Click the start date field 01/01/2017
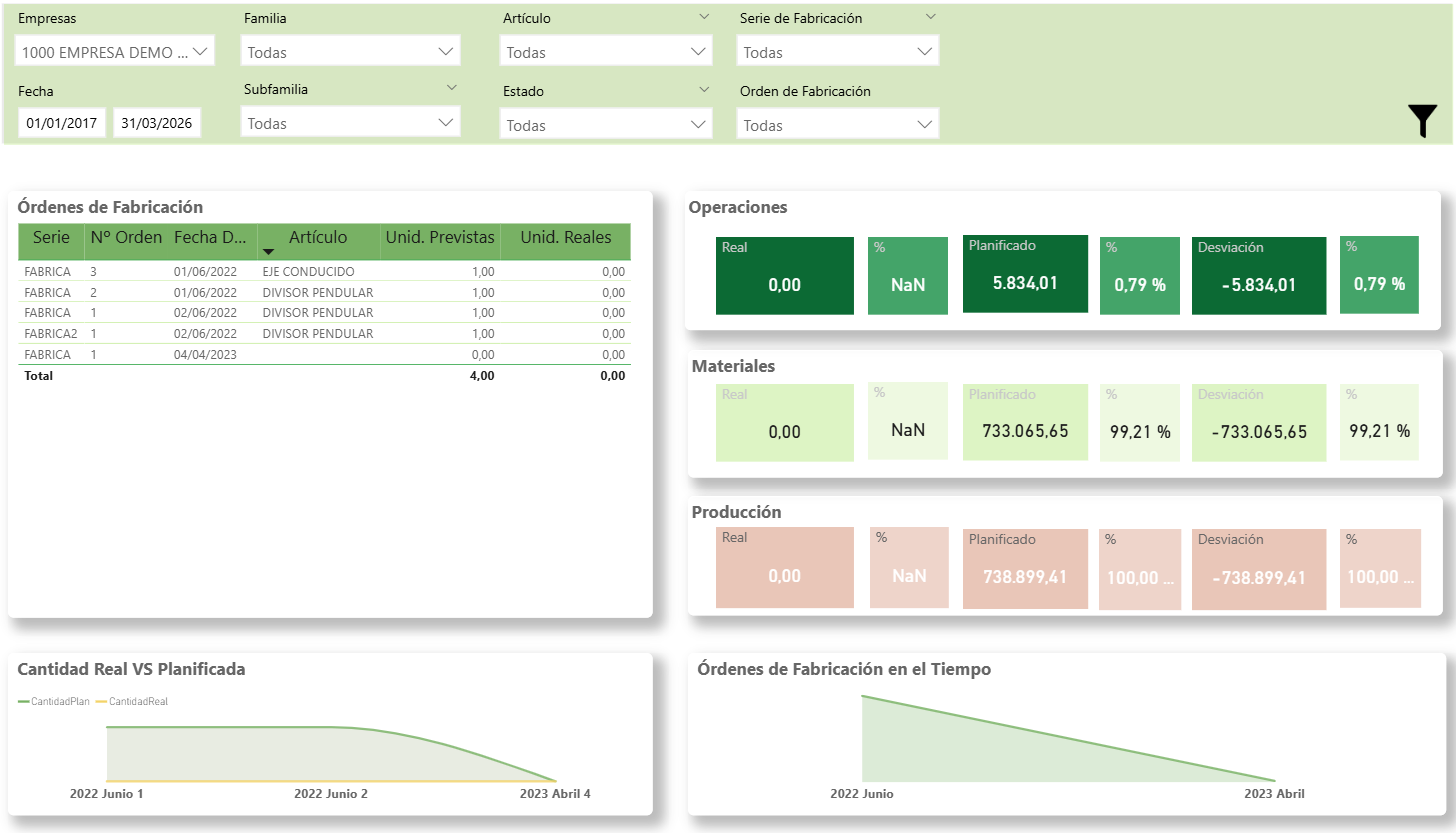1456x833 pixels. coord(62,123)
